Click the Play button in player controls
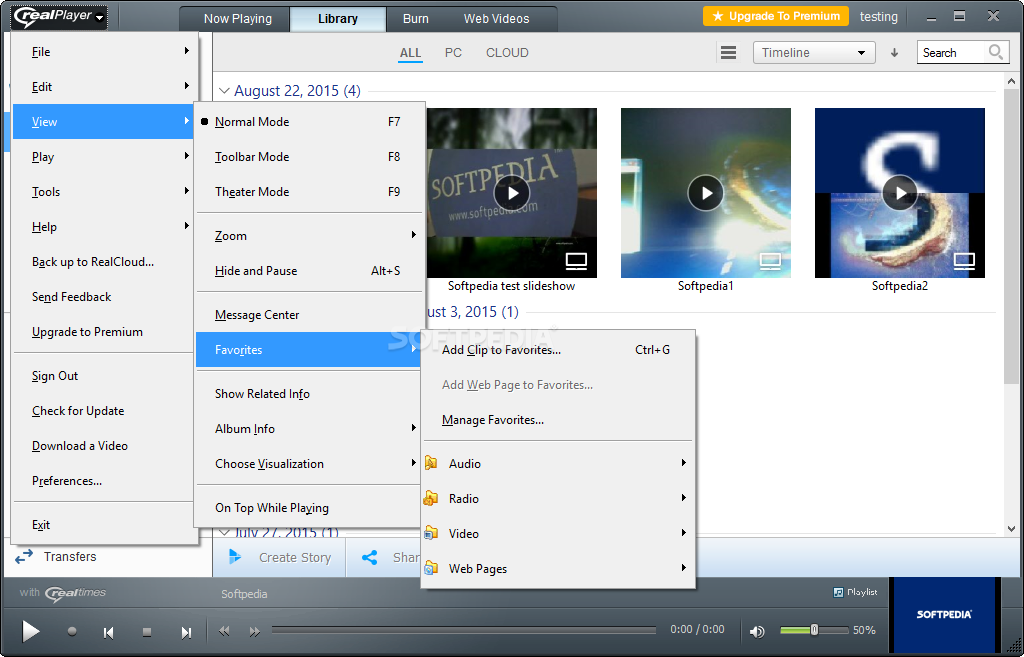 click(30, 631)
